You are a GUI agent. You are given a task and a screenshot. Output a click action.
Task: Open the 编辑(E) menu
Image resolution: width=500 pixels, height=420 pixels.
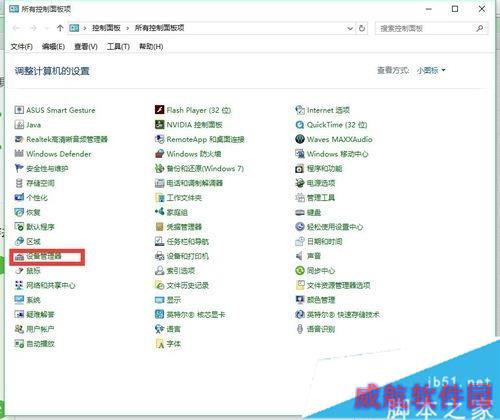(x=53, y=46)
